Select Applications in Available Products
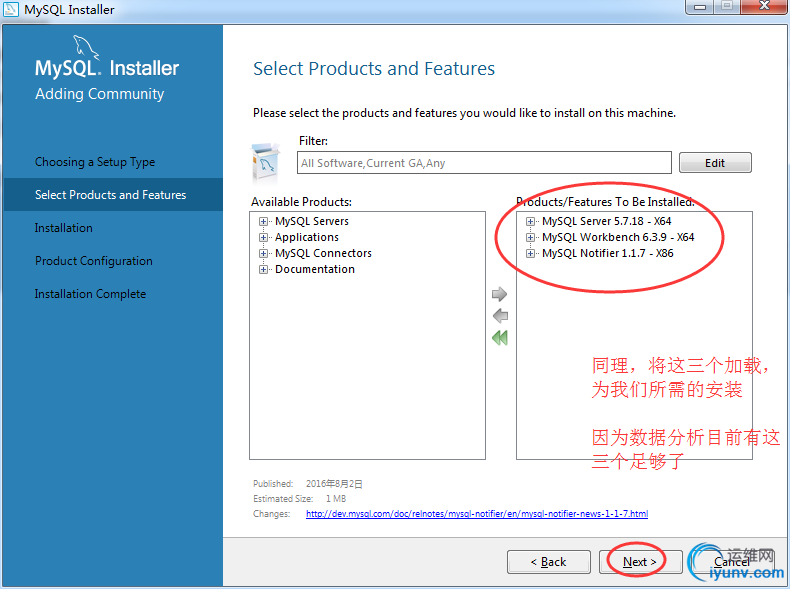This screenshot has width=790, height=589. 306,237
